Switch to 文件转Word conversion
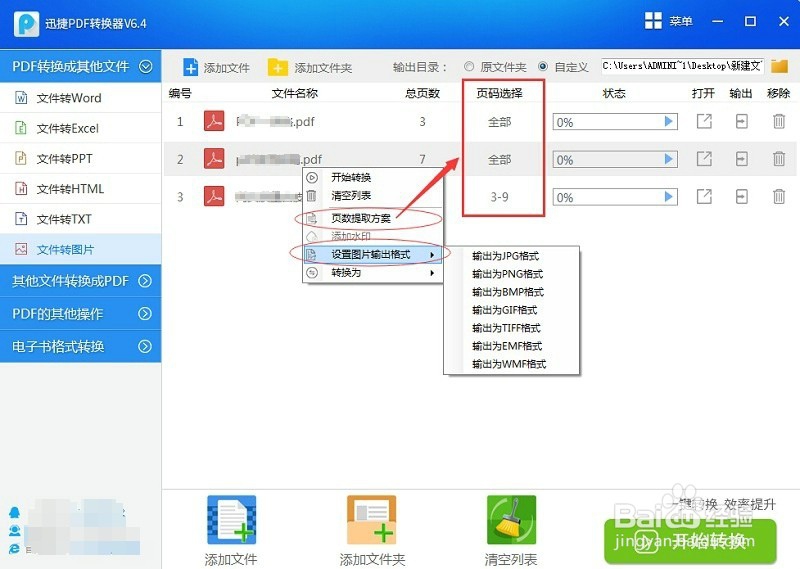Image resolution: width=800 pixels, height=569 pixels. click(81, 97)
